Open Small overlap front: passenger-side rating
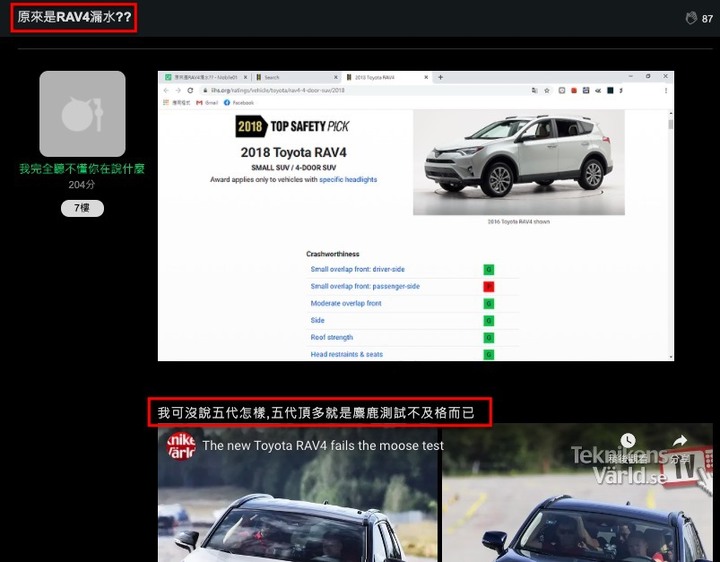The width and height of the screenshot is (720, 562). (365, 286)
